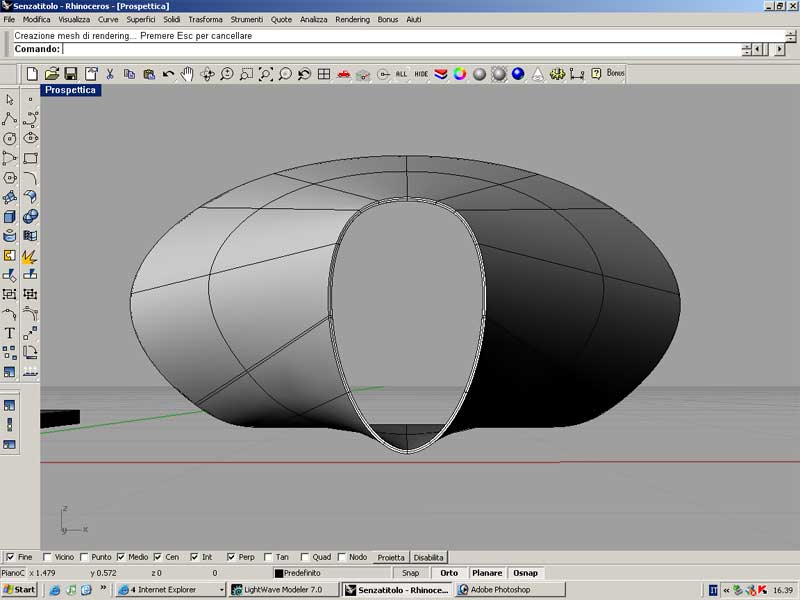800x600 pixels.
Task: Click the New document icon
Action: pyautogui.click(x=32, y=73)
